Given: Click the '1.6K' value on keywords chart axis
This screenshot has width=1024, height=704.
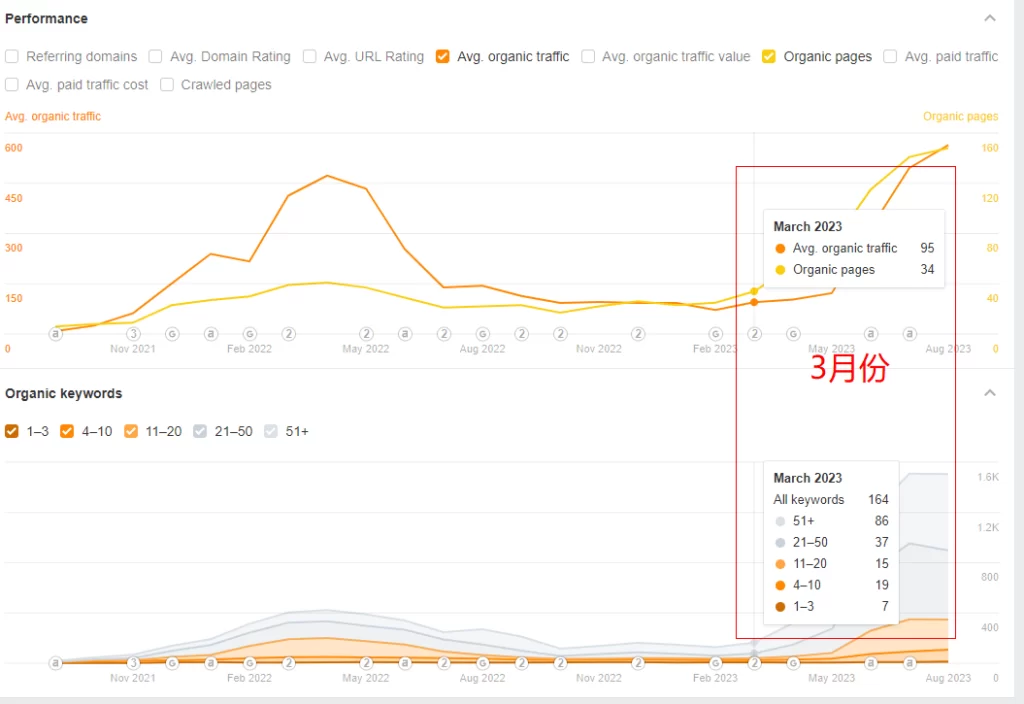Looking at the screenshot, I should tap(988, 477).
